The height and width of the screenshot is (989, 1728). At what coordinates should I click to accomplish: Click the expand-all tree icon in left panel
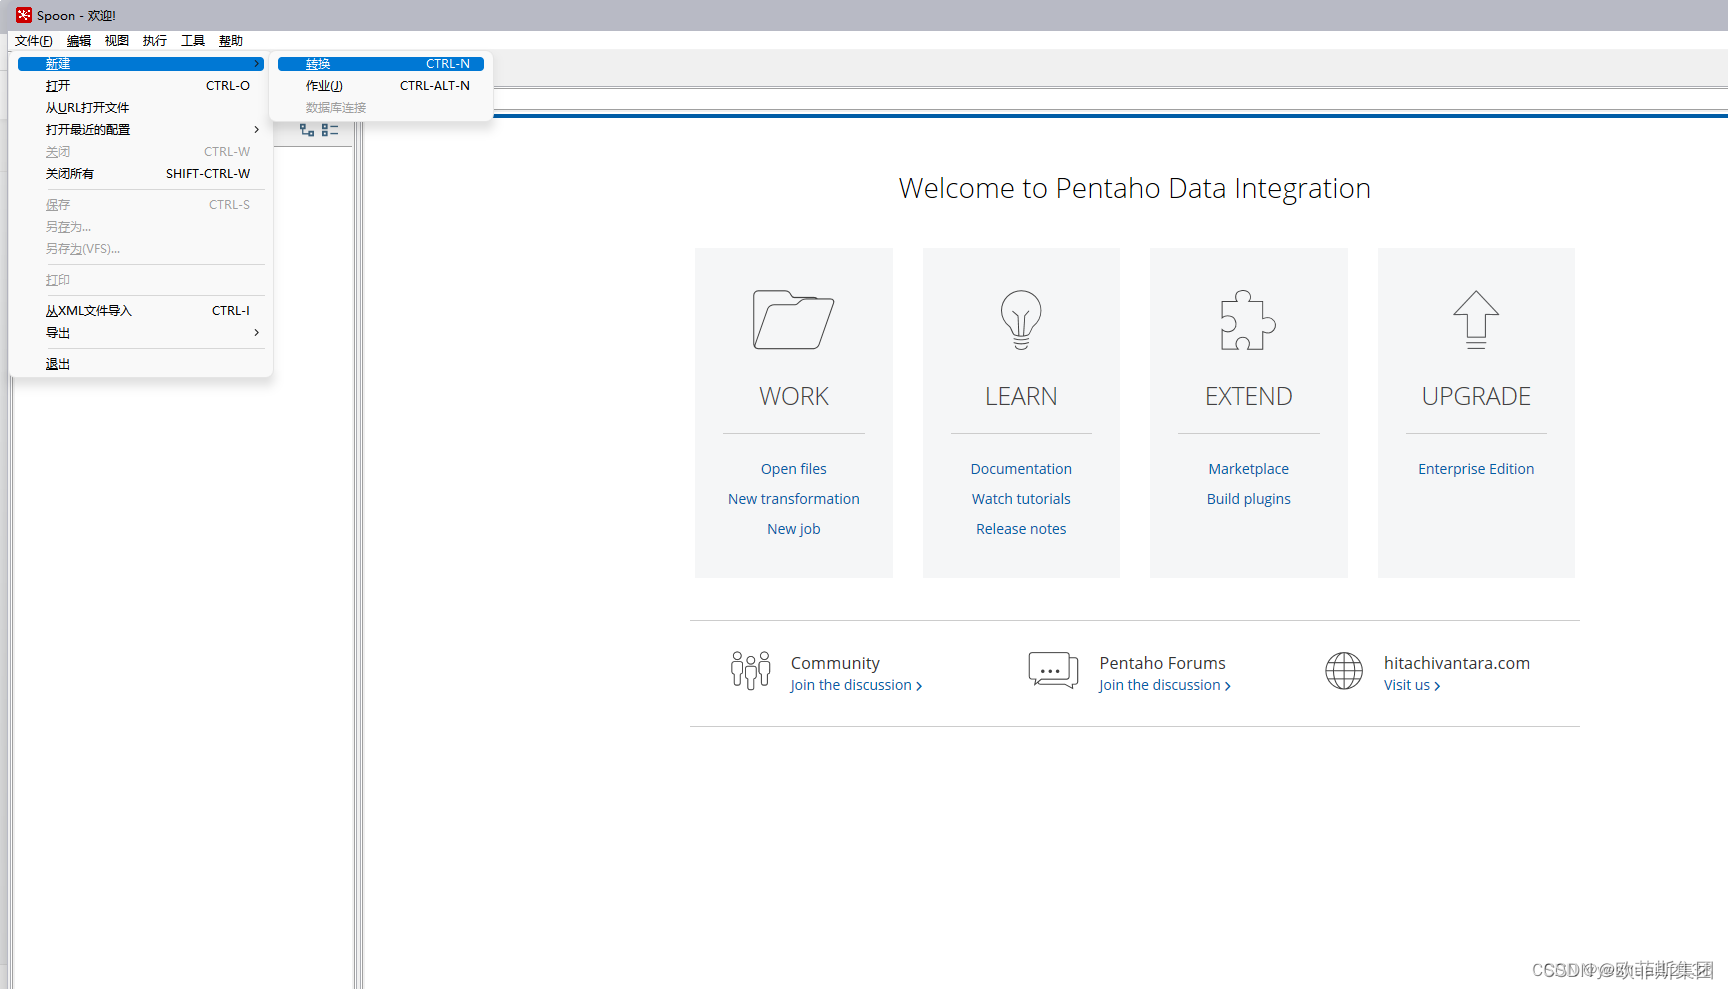pyautogui.click(x=307, y=130)
